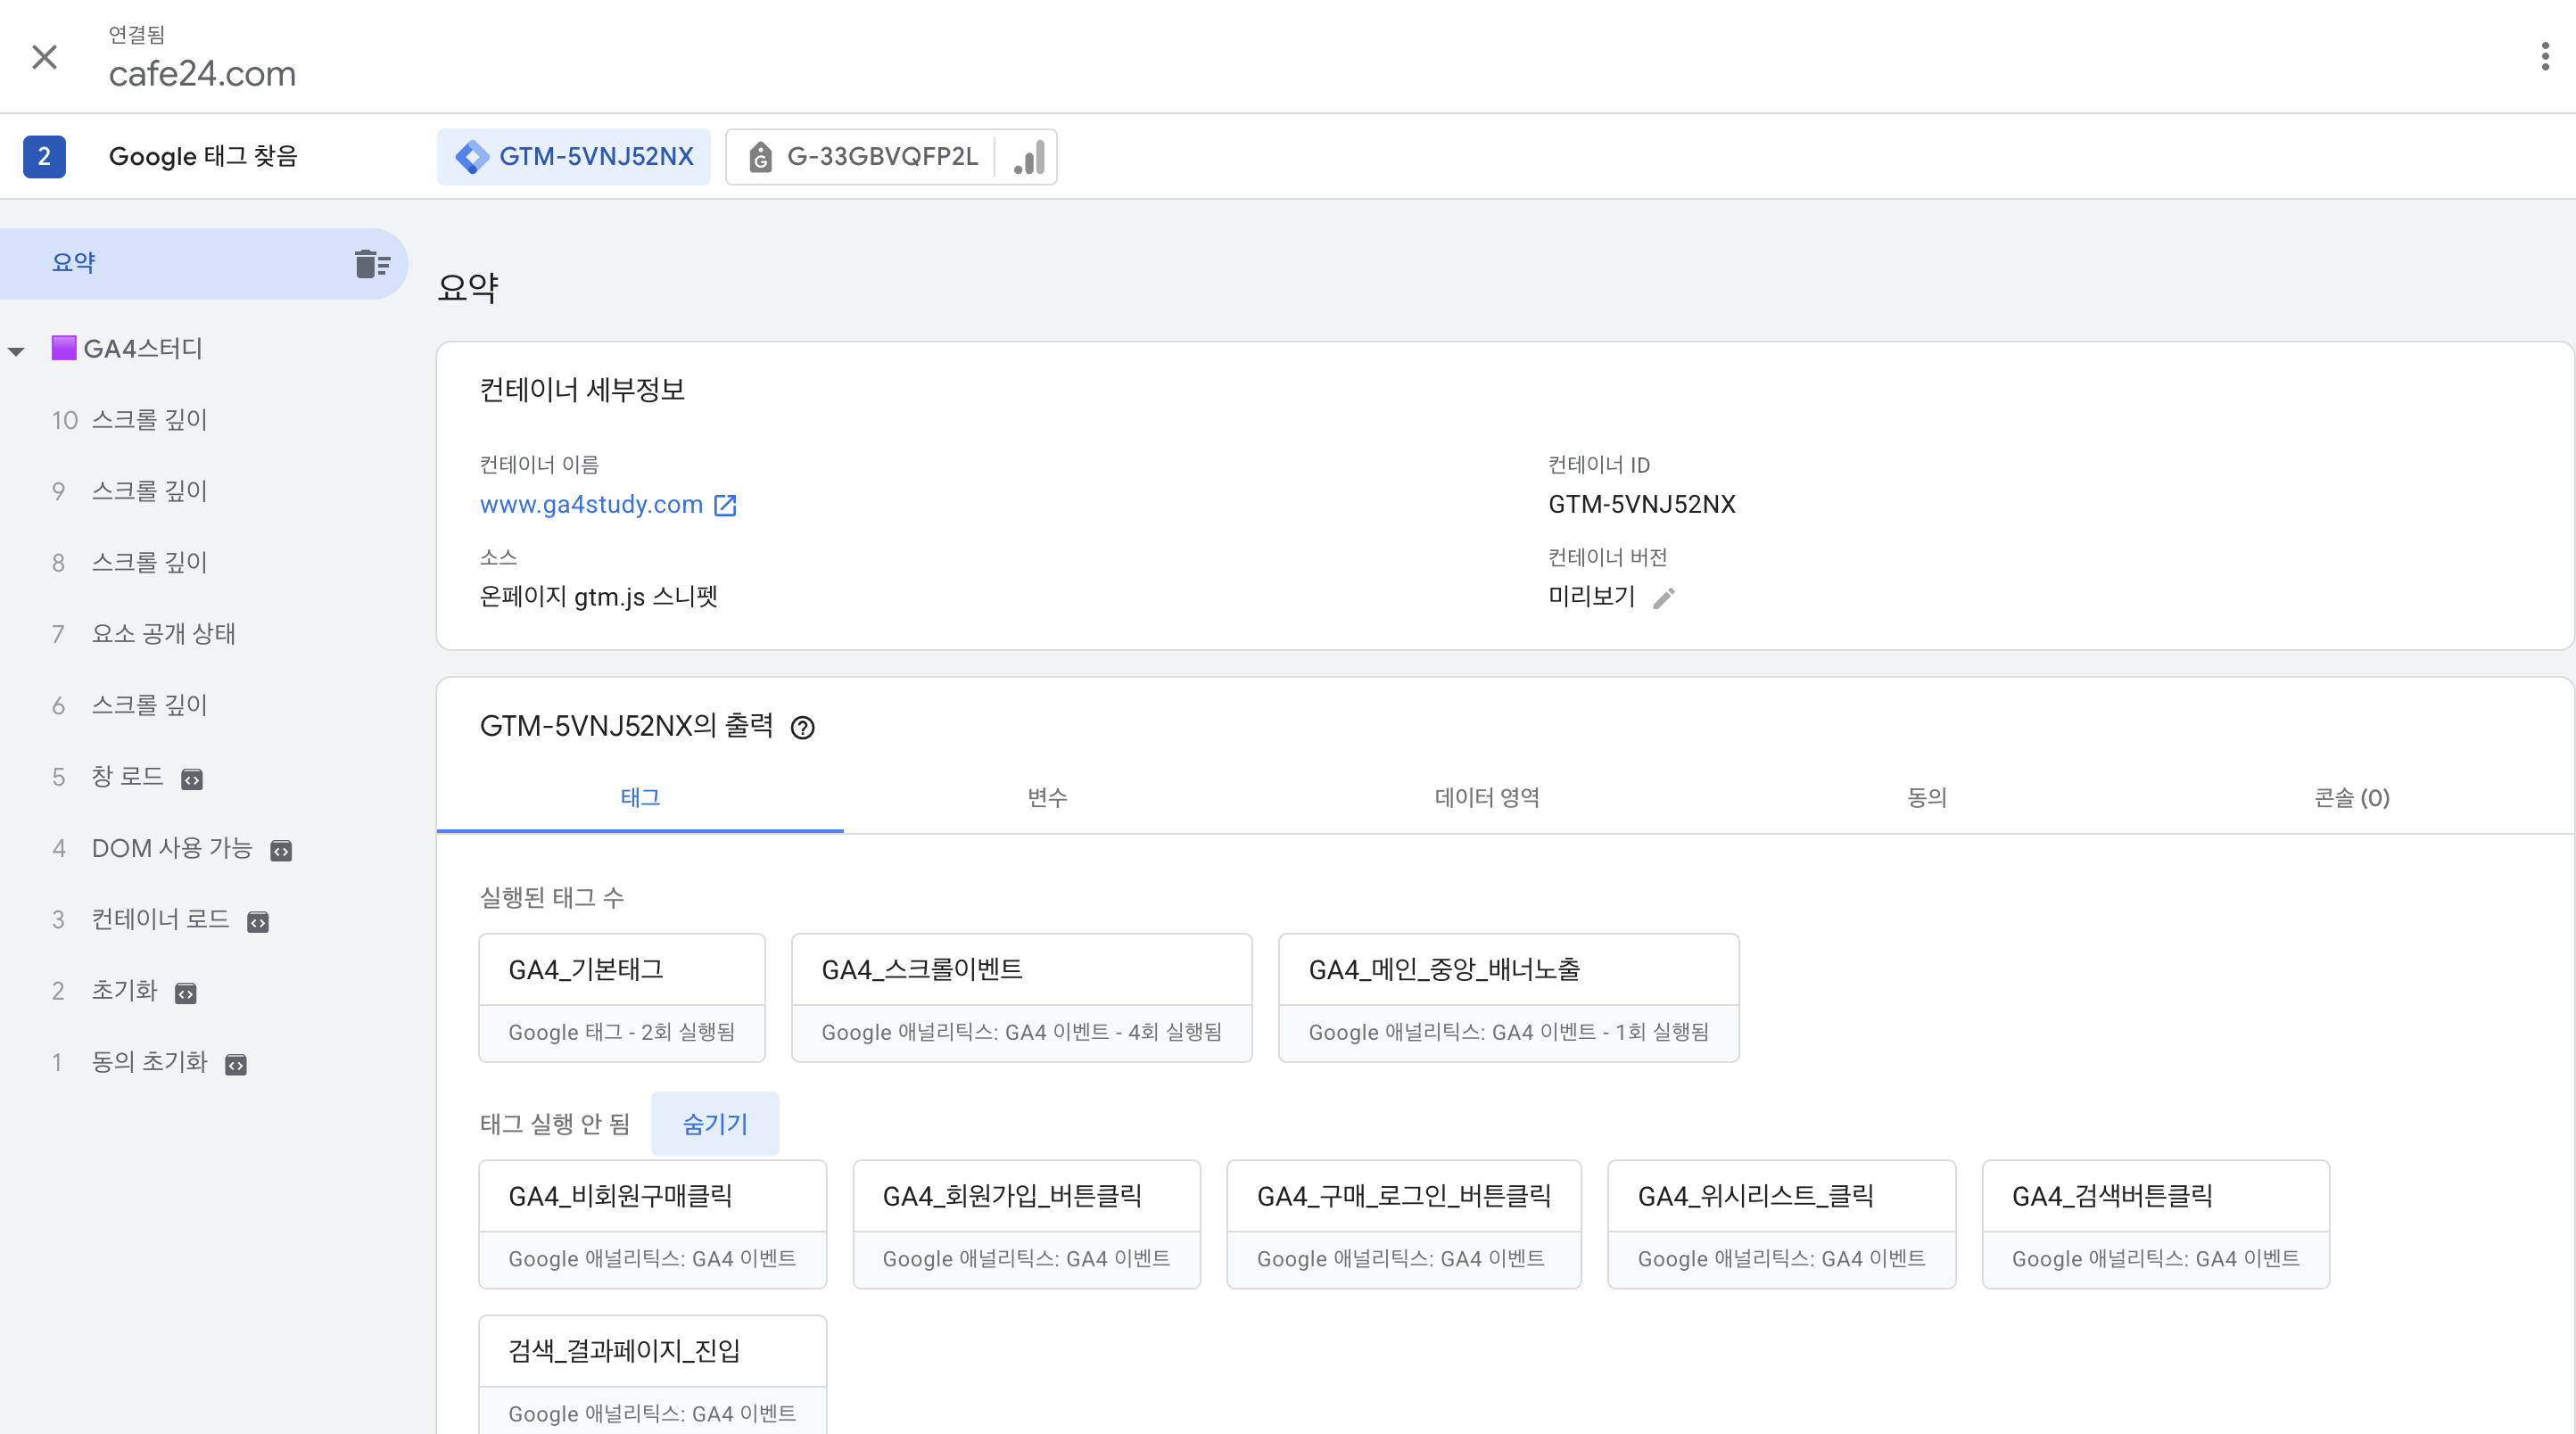The height and width of the screenshot is (1434, 2576).
Task: Select event 7 요소 공개 상태
Action: click(164, 634)
